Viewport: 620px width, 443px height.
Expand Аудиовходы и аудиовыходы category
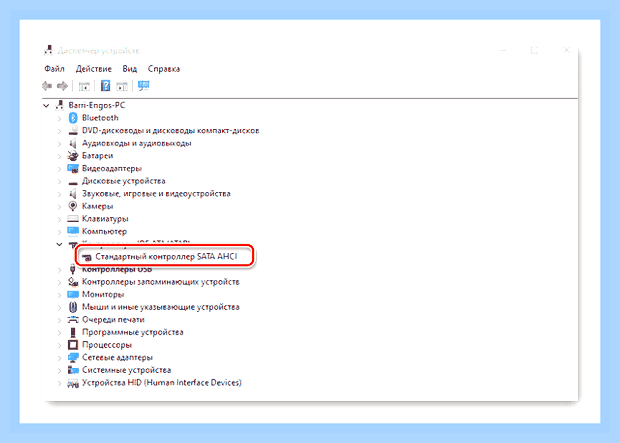pos(59,144)
